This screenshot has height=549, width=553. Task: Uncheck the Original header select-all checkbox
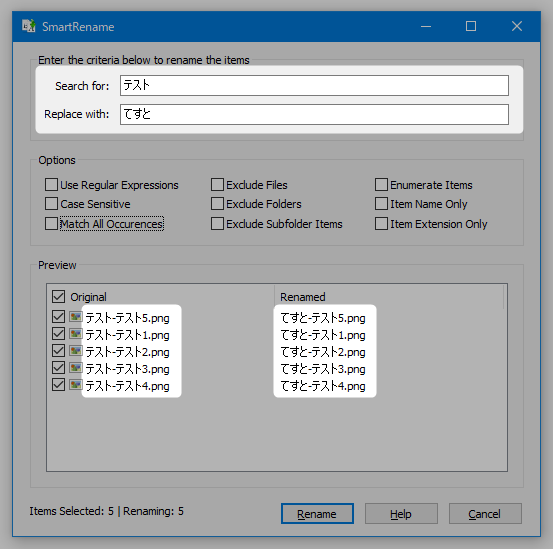click(58, 297)
